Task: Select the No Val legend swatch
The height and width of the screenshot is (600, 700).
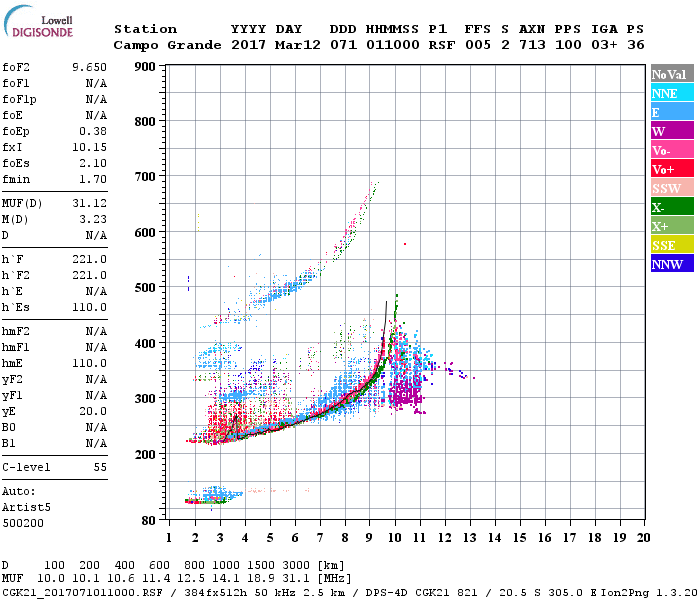Action: click(x=672, y=74)
